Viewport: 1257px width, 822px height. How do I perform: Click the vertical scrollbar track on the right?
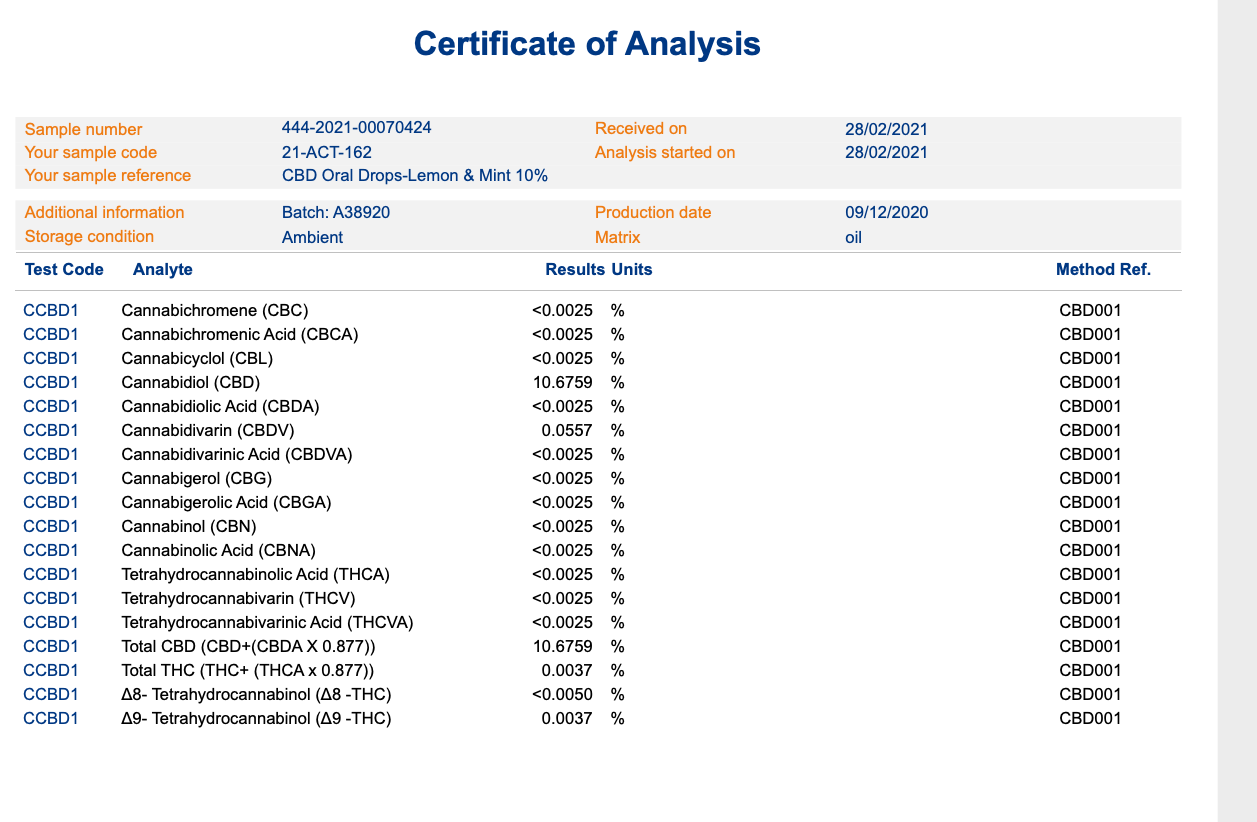click(1236, 411)
